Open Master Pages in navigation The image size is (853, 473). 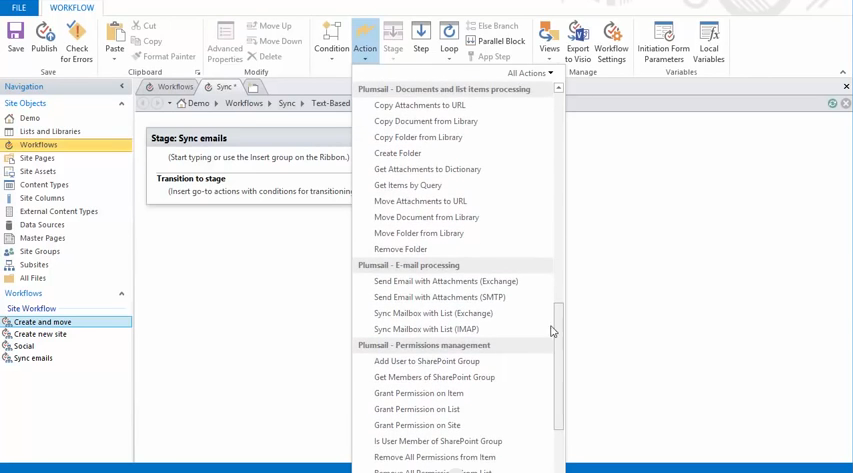click(42, 238)
